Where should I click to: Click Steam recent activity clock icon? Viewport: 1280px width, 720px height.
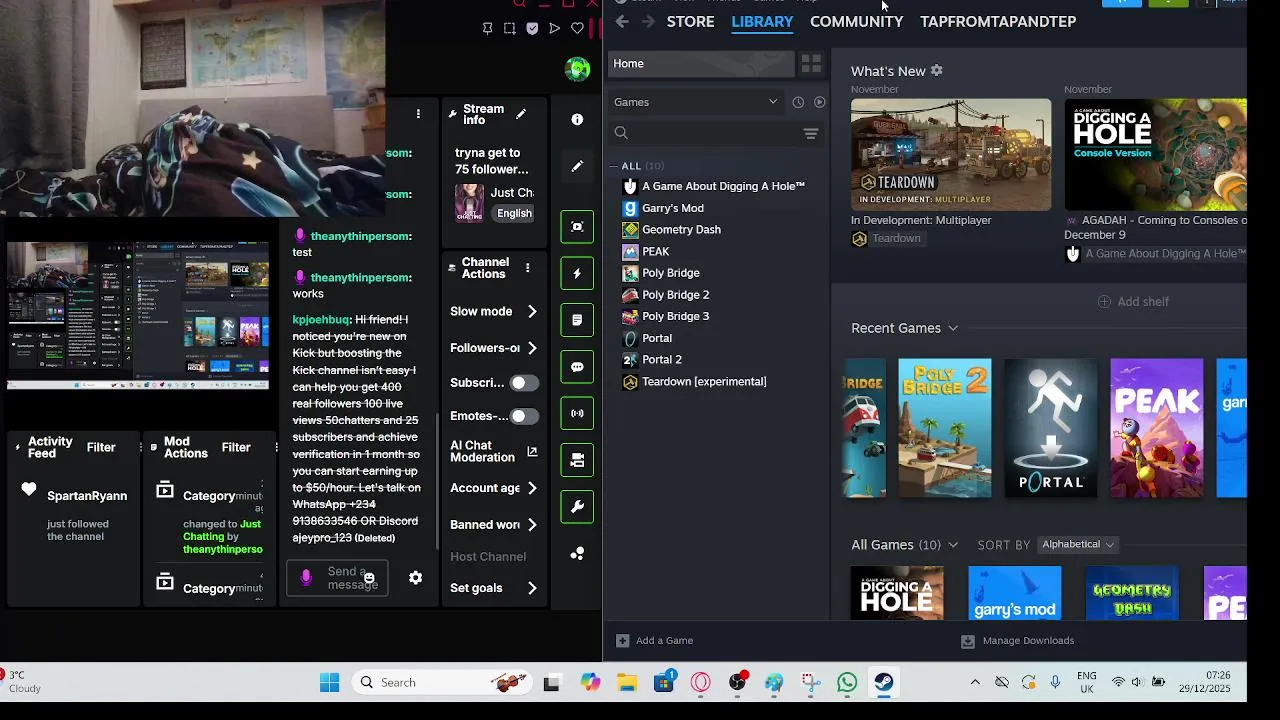click(798, 102)
